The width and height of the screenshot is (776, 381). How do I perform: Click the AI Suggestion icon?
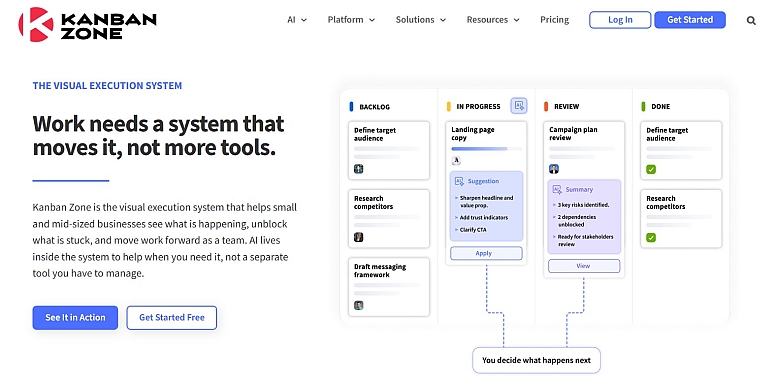(x=459, y=182)
